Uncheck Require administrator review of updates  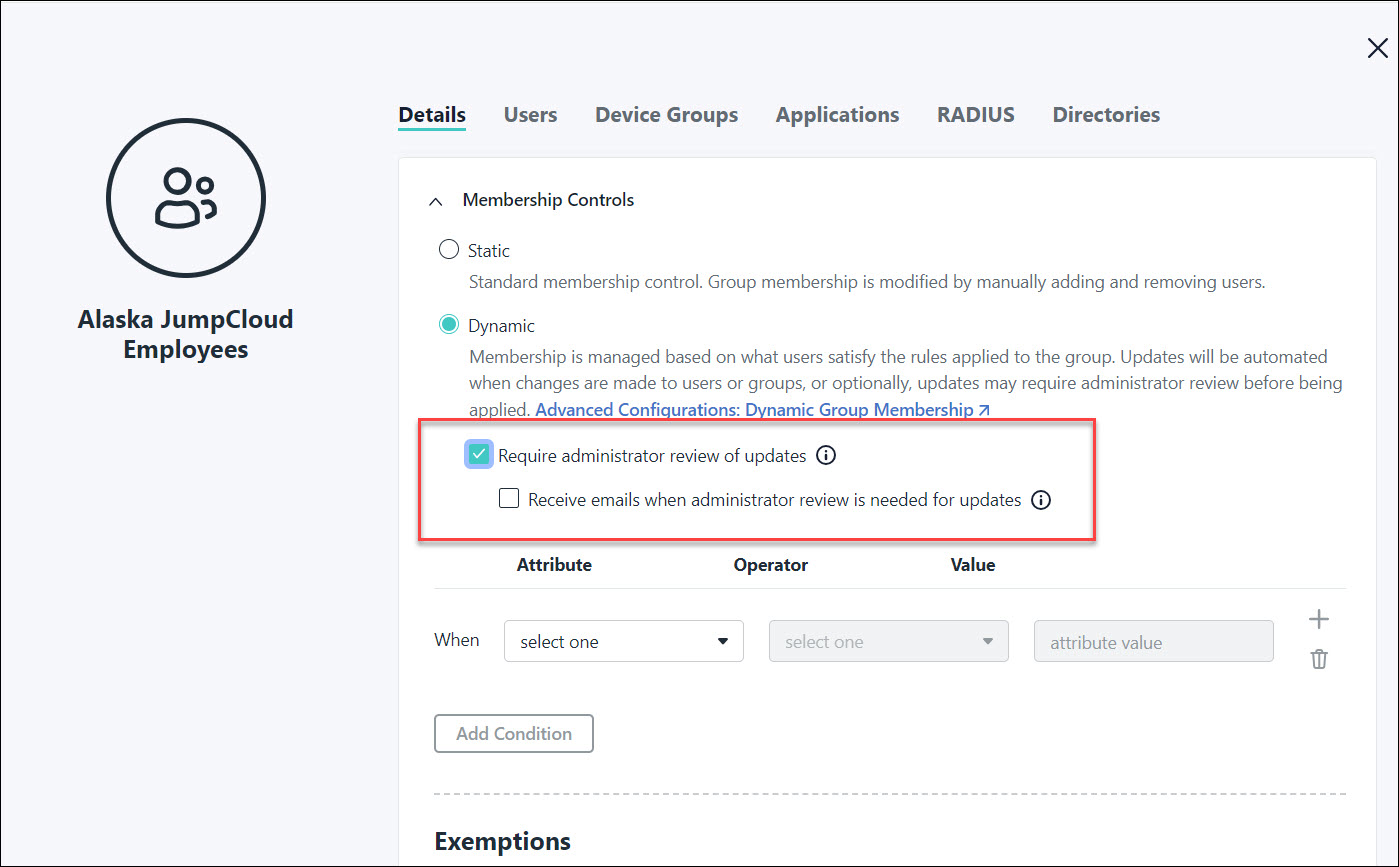pos(478,454)
